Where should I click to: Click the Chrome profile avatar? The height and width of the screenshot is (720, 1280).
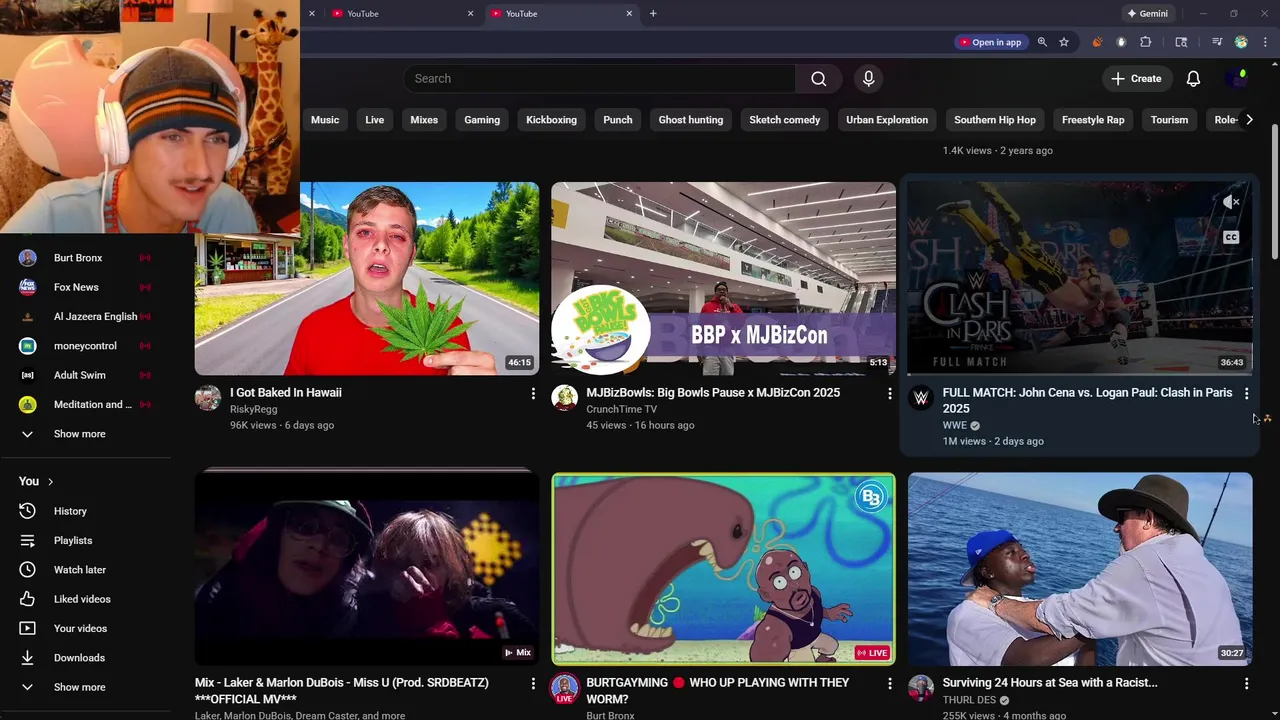pyautogui.click(x=1241, y=42)
